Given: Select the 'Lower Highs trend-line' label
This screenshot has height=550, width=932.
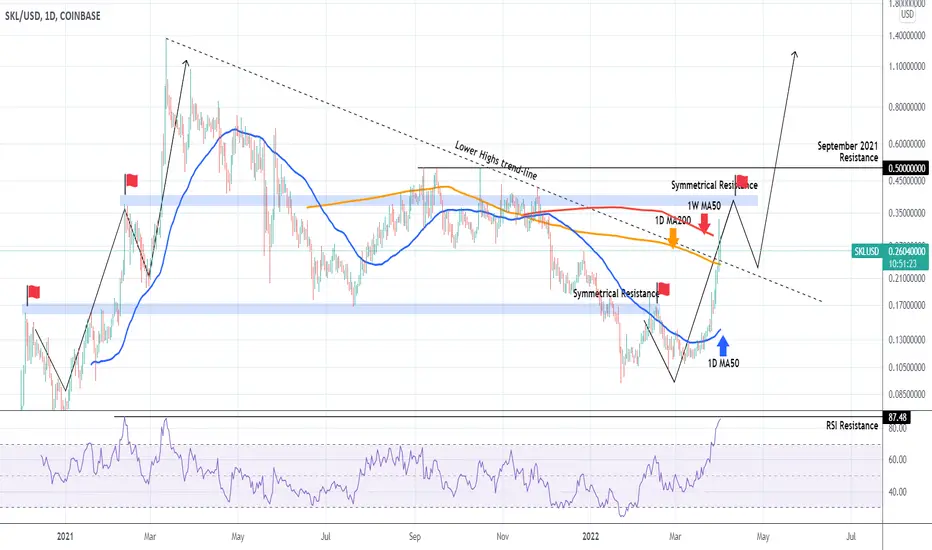Looking at the screenshot, I should pos(496,160).
